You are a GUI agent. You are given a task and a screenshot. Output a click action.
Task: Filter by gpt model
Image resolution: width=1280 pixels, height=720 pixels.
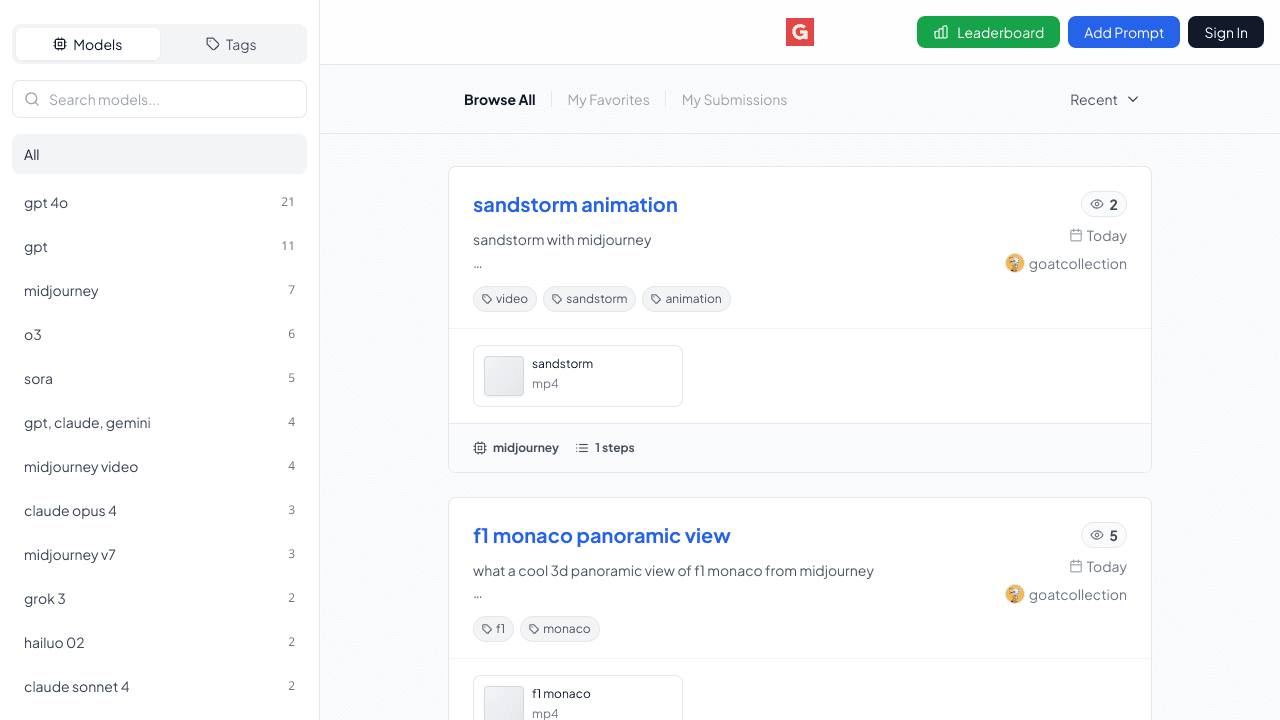point(159,246)
